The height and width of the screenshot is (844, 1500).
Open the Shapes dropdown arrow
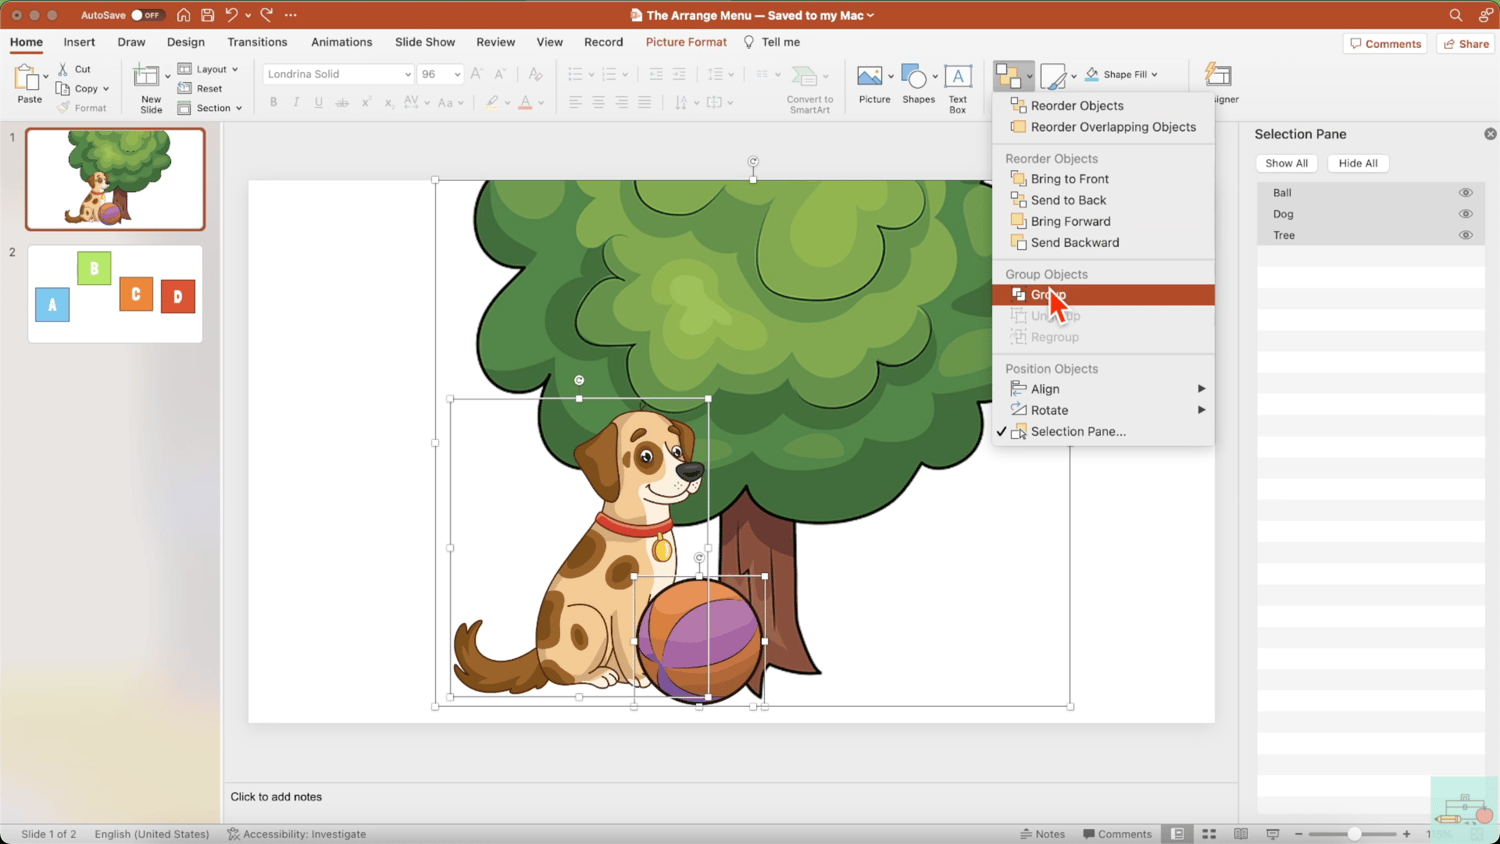(935, 76)
